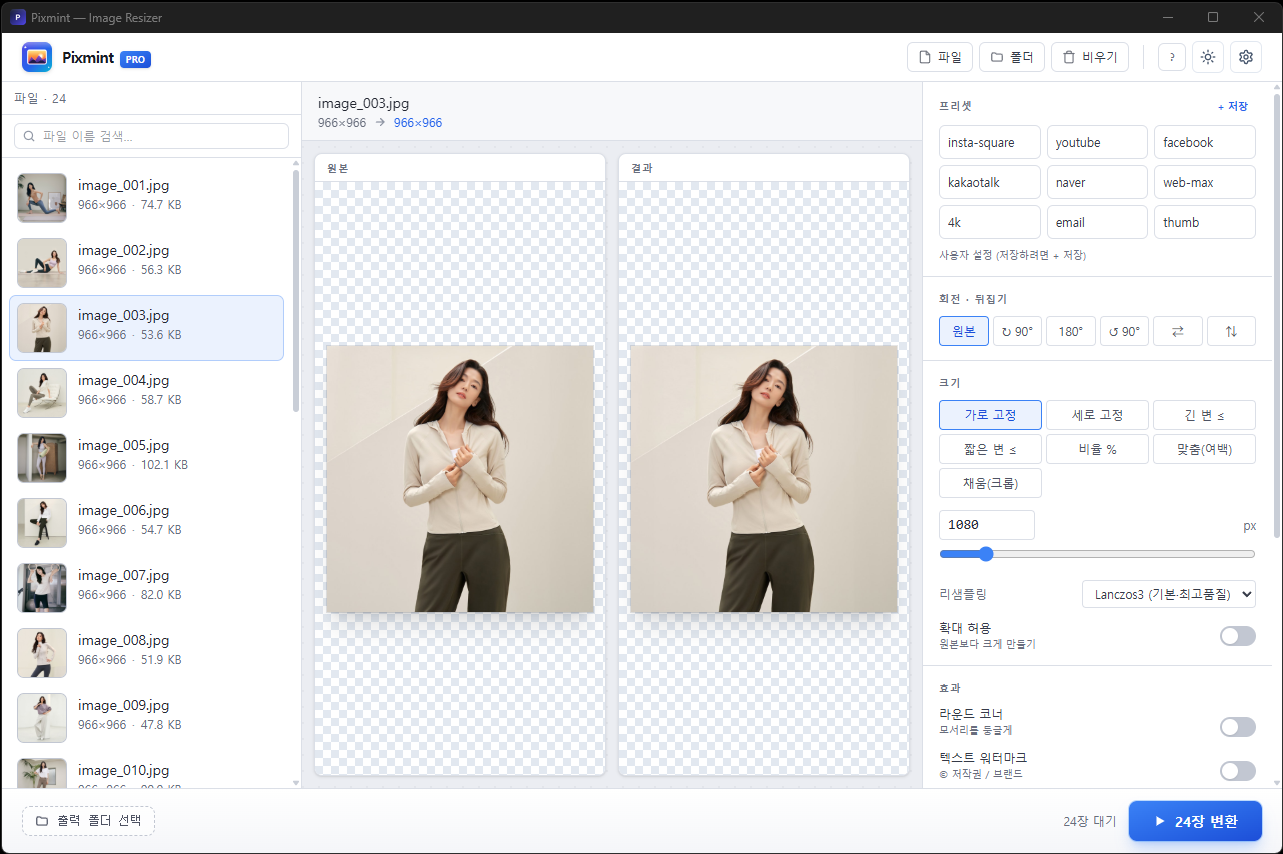Enable the 라운드 코너 switch
The height and width of the screenshot is (854, 1283).
coord(1237,727)
